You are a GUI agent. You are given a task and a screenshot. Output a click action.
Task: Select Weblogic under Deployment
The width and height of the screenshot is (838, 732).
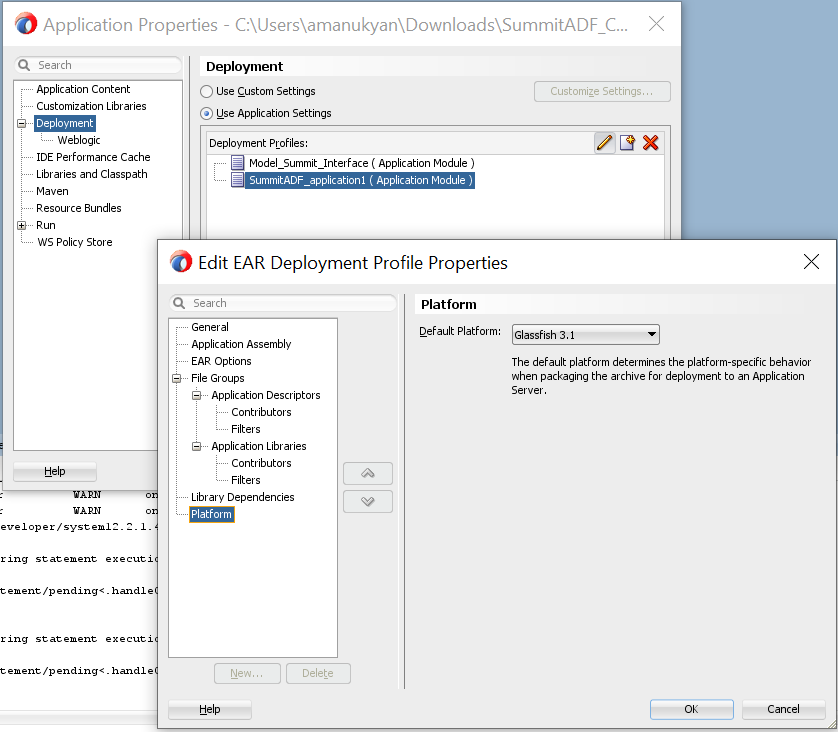click(x=79, y=140)
